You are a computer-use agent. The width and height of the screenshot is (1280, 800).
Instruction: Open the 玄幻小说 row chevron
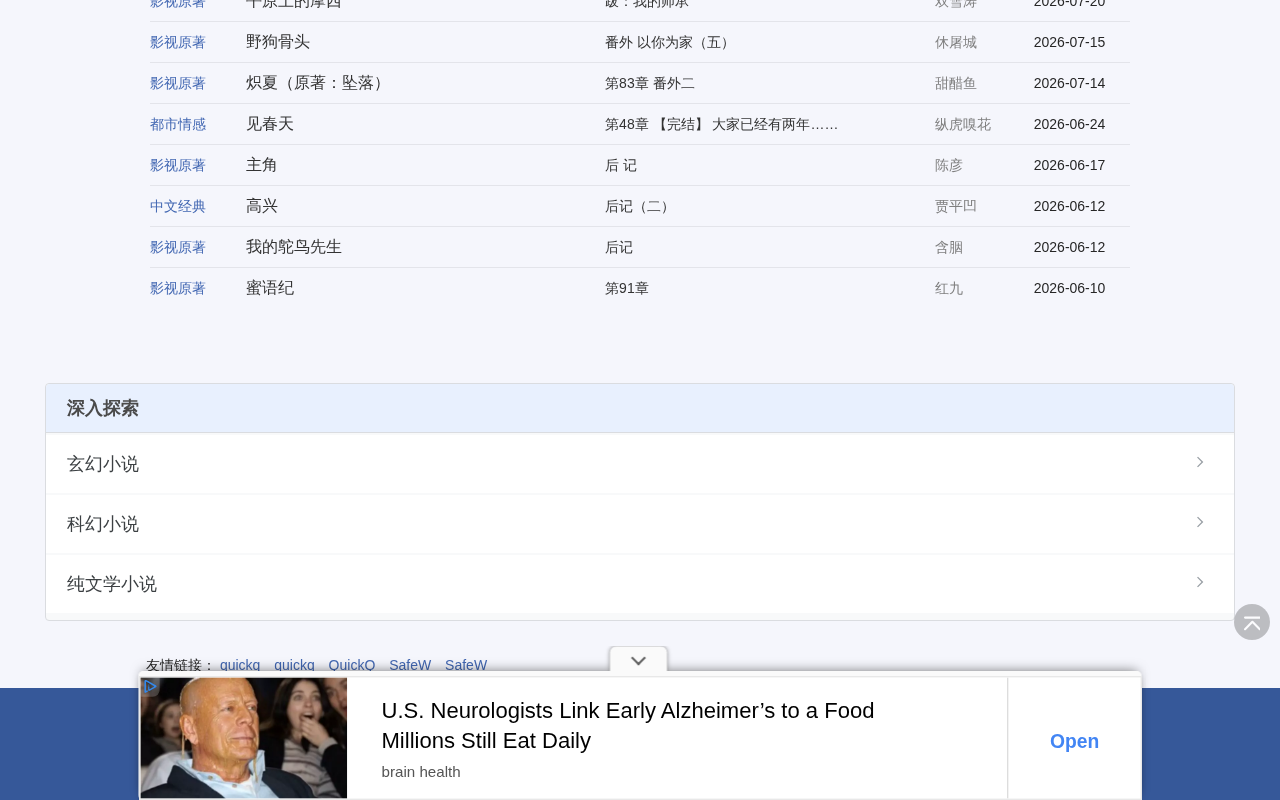click(1200, 462)
